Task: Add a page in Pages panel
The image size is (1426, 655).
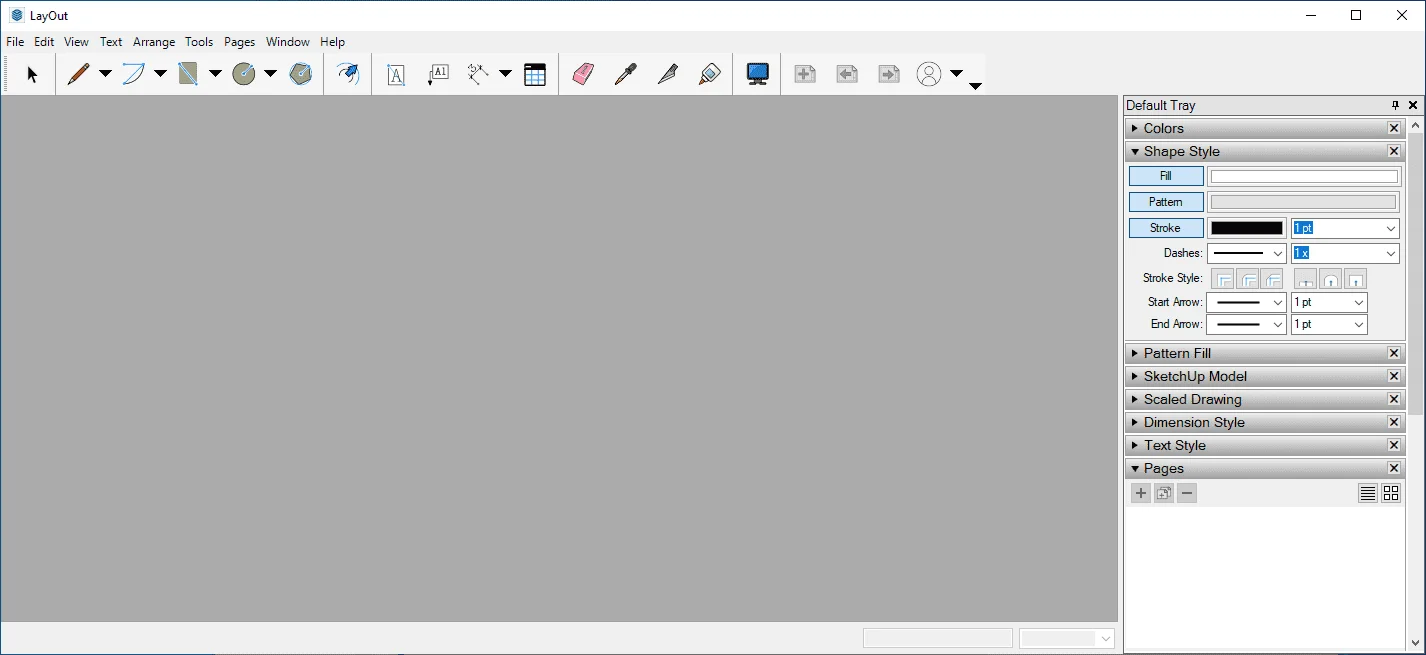Action: (1141, 493)
